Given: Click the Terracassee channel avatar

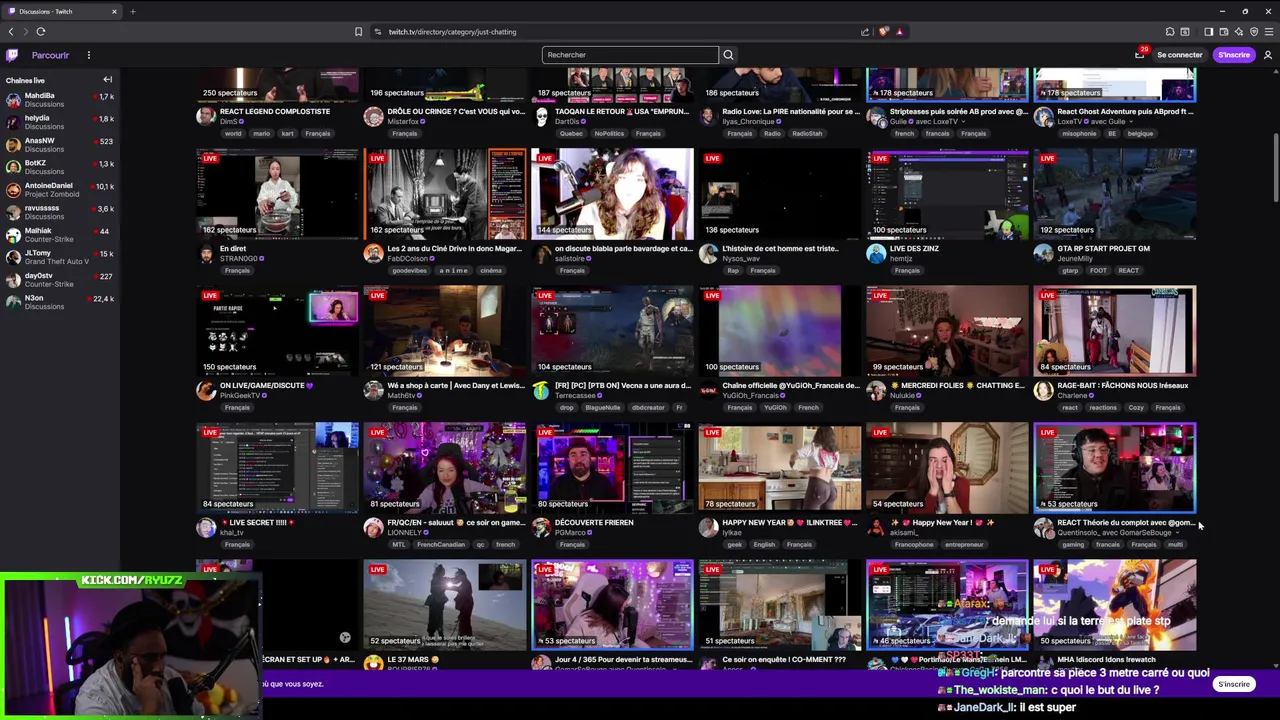Looking at the screenshot, I should click(541, 391).
